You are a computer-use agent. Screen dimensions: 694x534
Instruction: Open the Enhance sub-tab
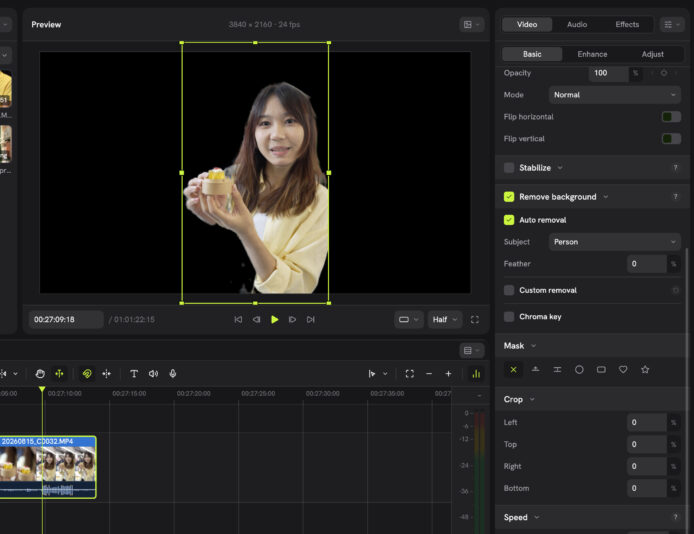[x=592, y=54]
